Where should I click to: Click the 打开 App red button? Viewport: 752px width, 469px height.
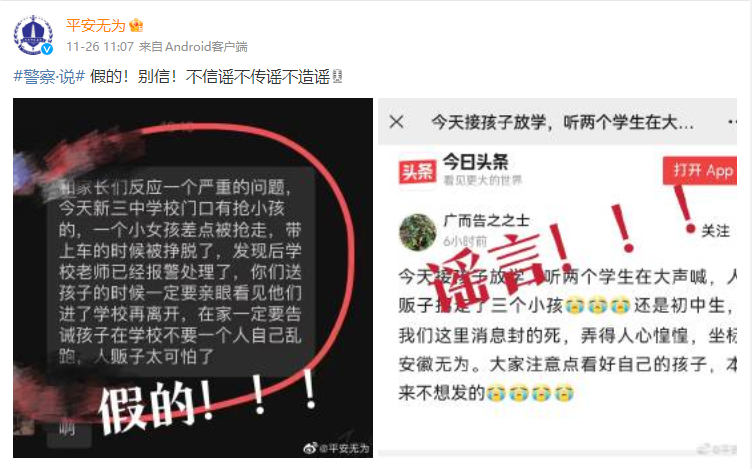click(700, 170)
